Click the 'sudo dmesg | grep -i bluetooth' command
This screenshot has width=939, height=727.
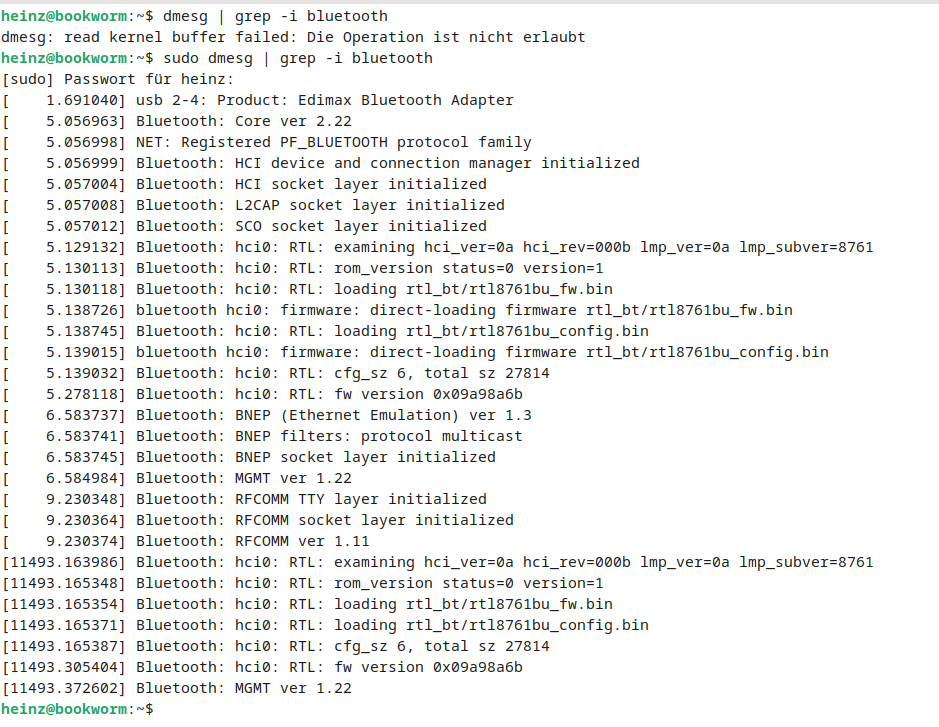pos(298,58)
